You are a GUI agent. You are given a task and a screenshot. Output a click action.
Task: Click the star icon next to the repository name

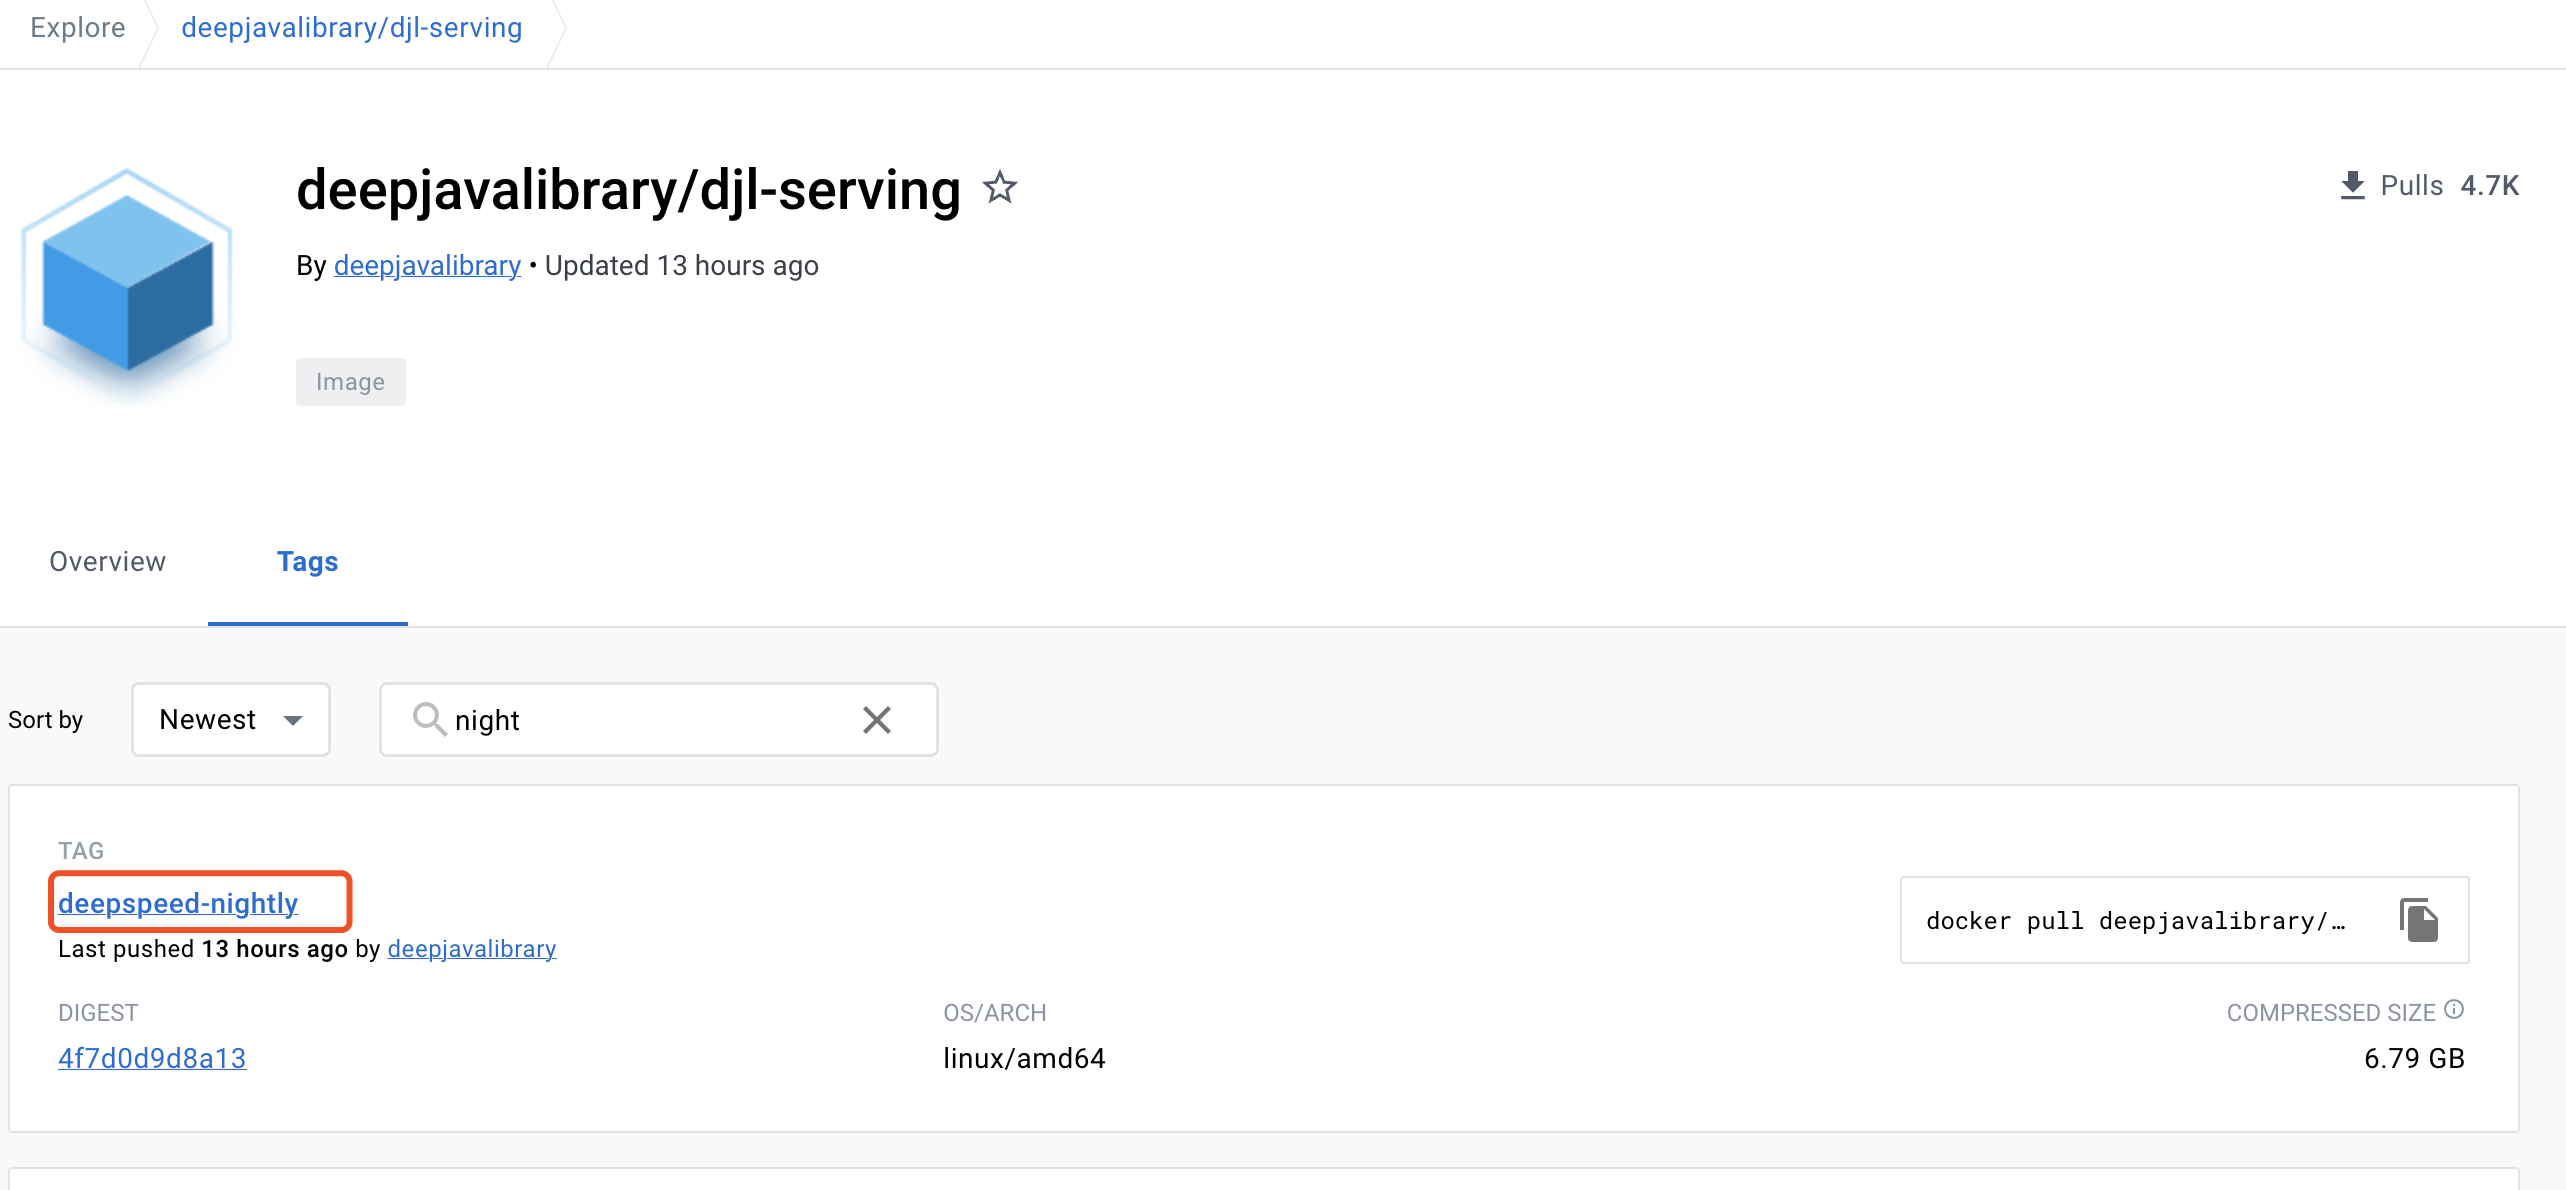coord(999,188)
